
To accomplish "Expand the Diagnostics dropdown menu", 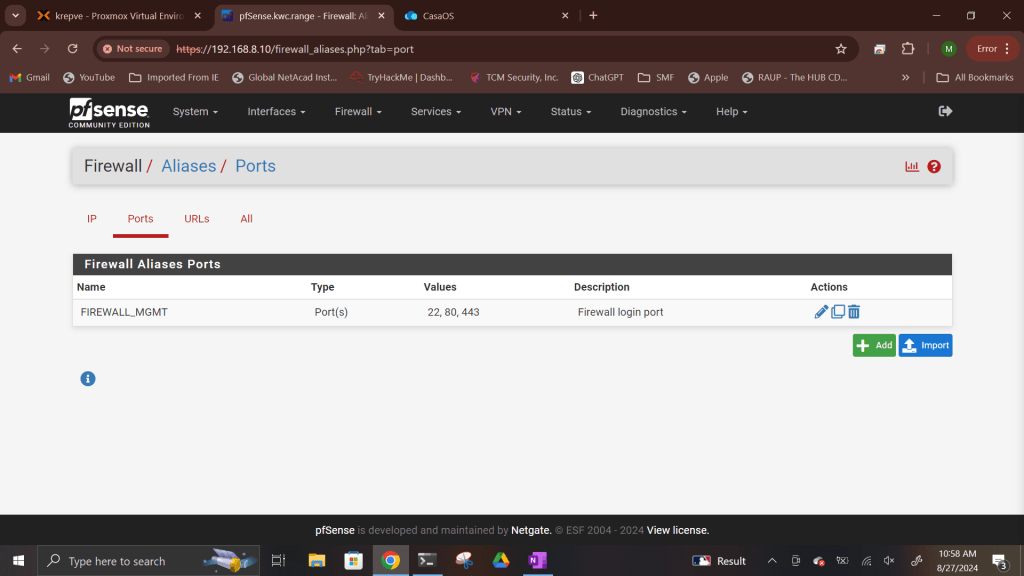I will 653,112.
